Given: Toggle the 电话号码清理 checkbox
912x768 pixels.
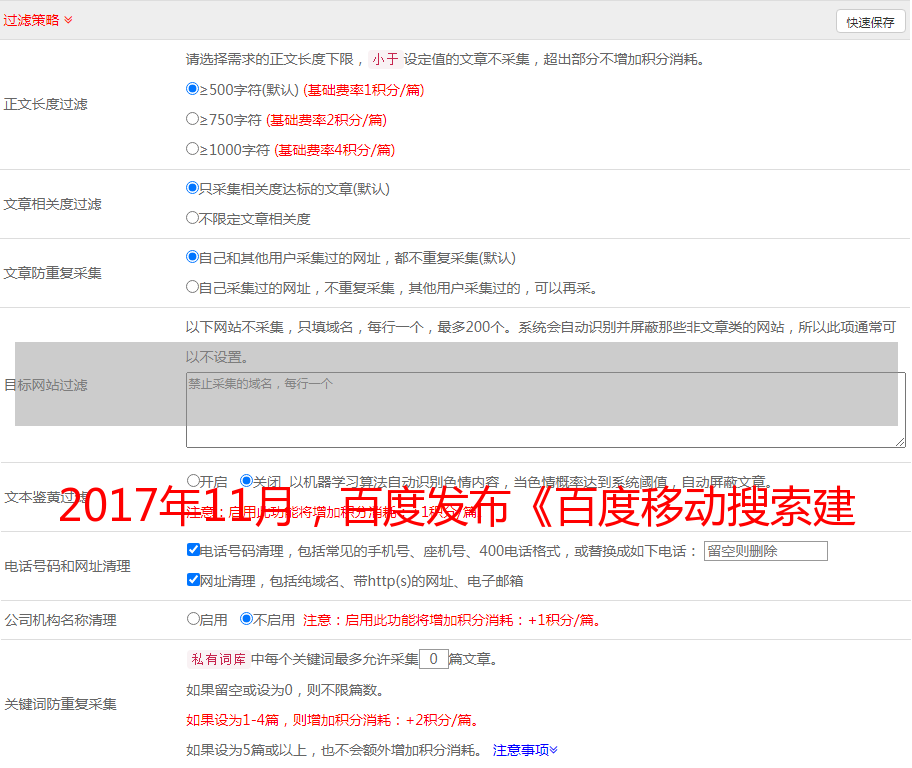Looking at the screenshot, I should coord(193,550).
